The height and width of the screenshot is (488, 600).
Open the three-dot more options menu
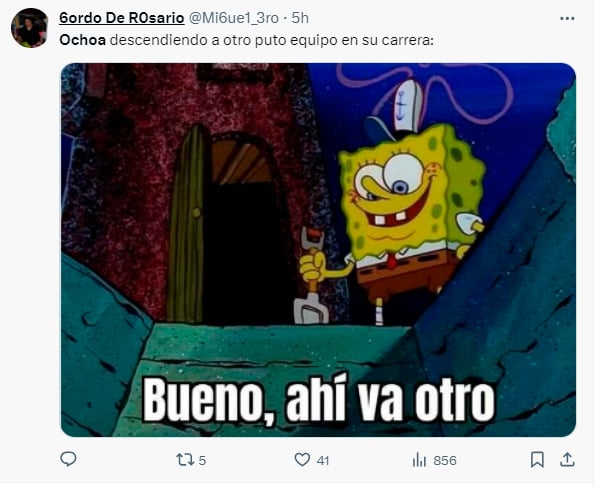coord(567,18)
